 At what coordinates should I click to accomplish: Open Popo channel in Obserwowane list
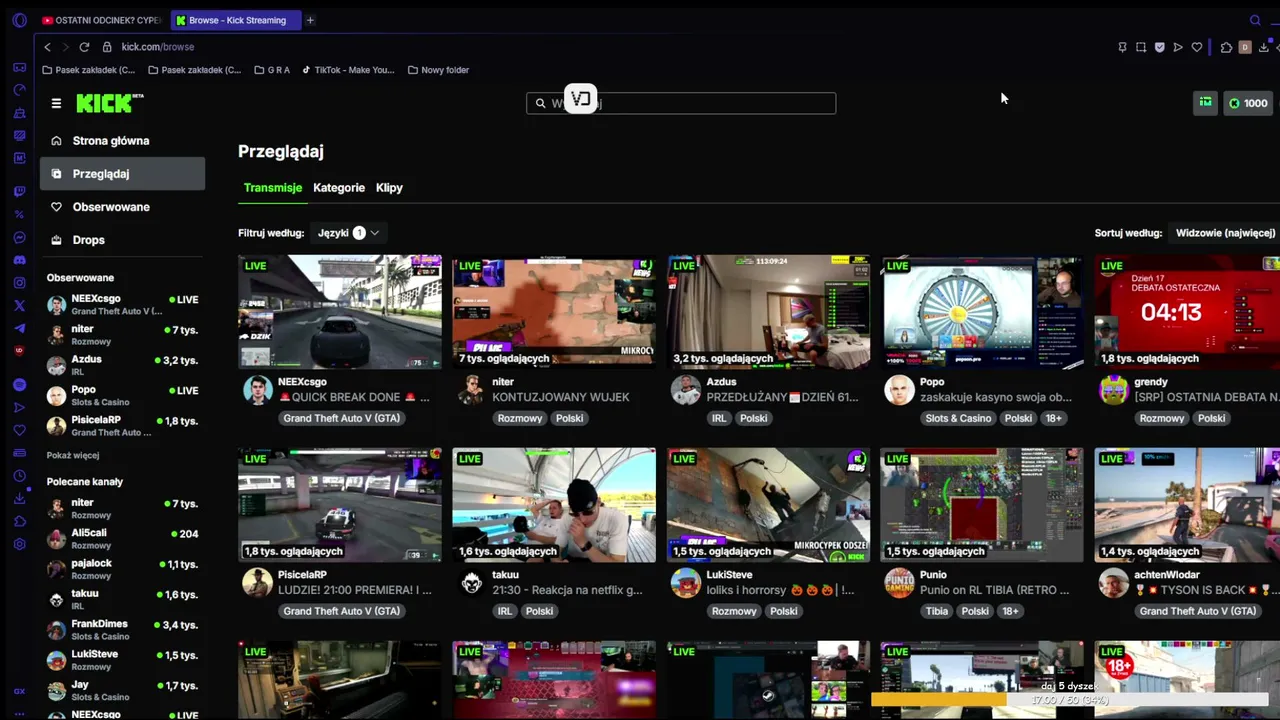point(122,395)
